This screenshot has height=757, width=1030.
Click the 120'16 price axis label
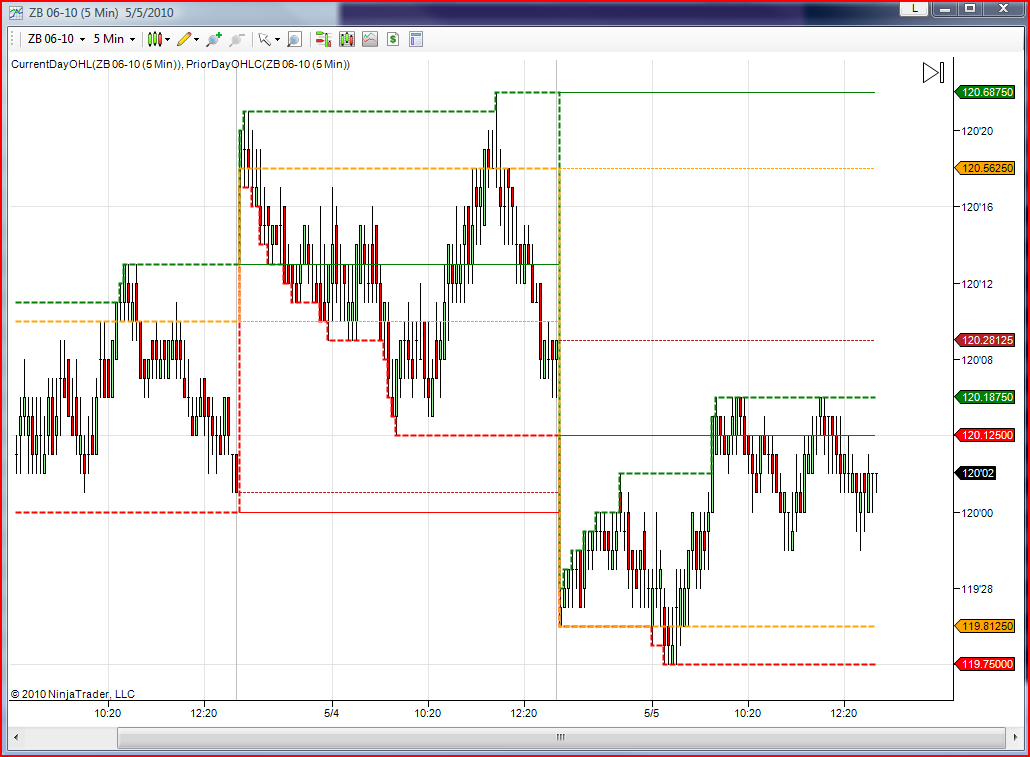[977, 207]
